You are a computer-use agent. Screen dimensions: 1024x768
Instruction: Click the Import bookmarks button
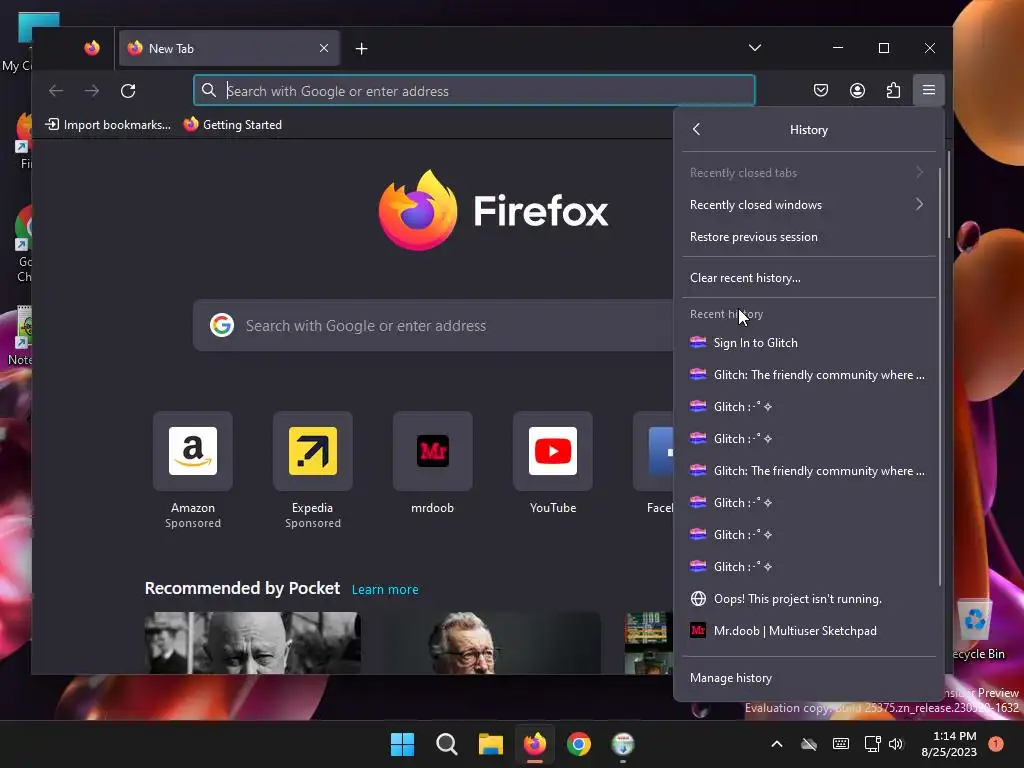point(108,125)
